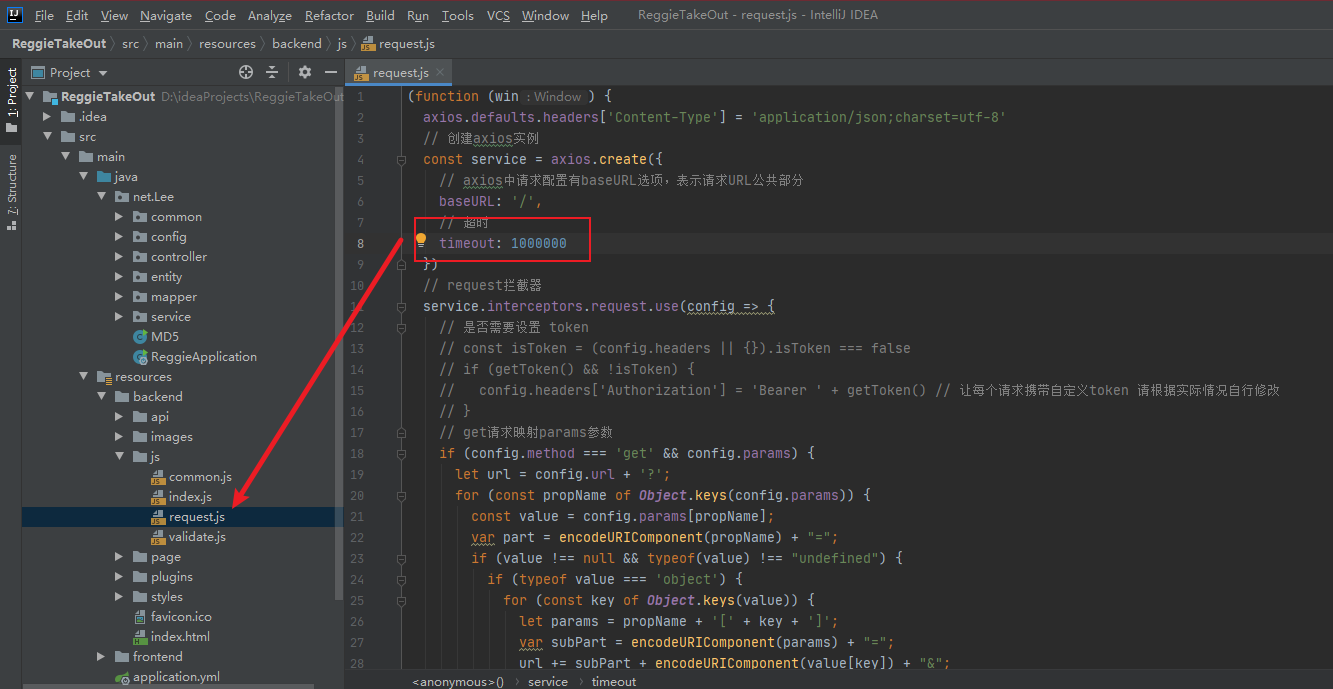Select the entity package
Screen dimensions: 1333x689
coord(166,277)
